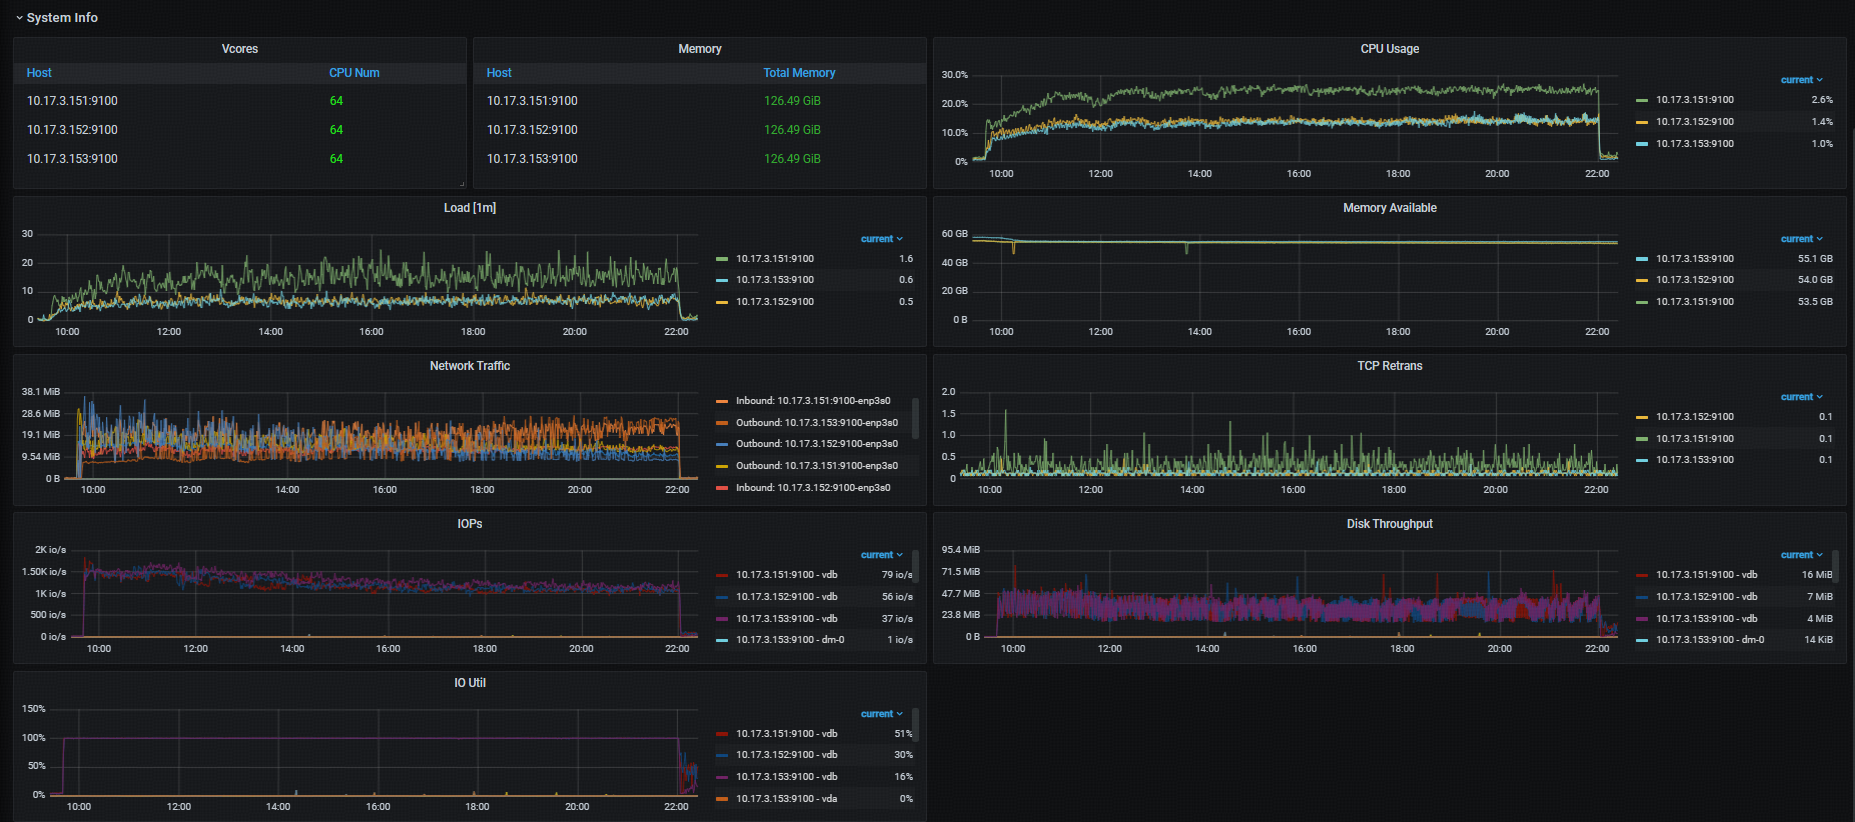1855x822 pixels.
Task: Sort TCP Retrans legend by current
Action: [x=1801, y=397]
